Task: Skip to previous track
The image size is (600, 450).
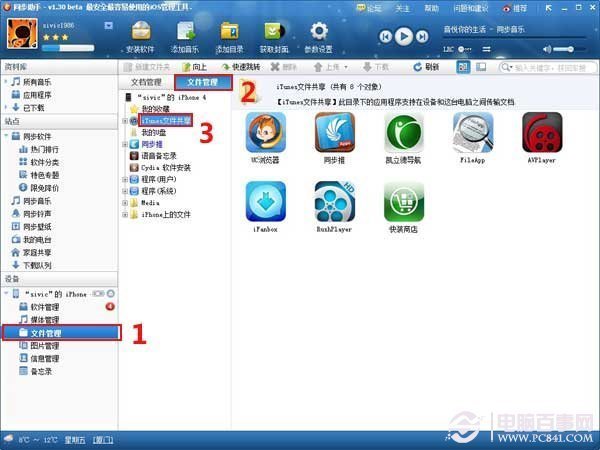Action: [386, 37]
